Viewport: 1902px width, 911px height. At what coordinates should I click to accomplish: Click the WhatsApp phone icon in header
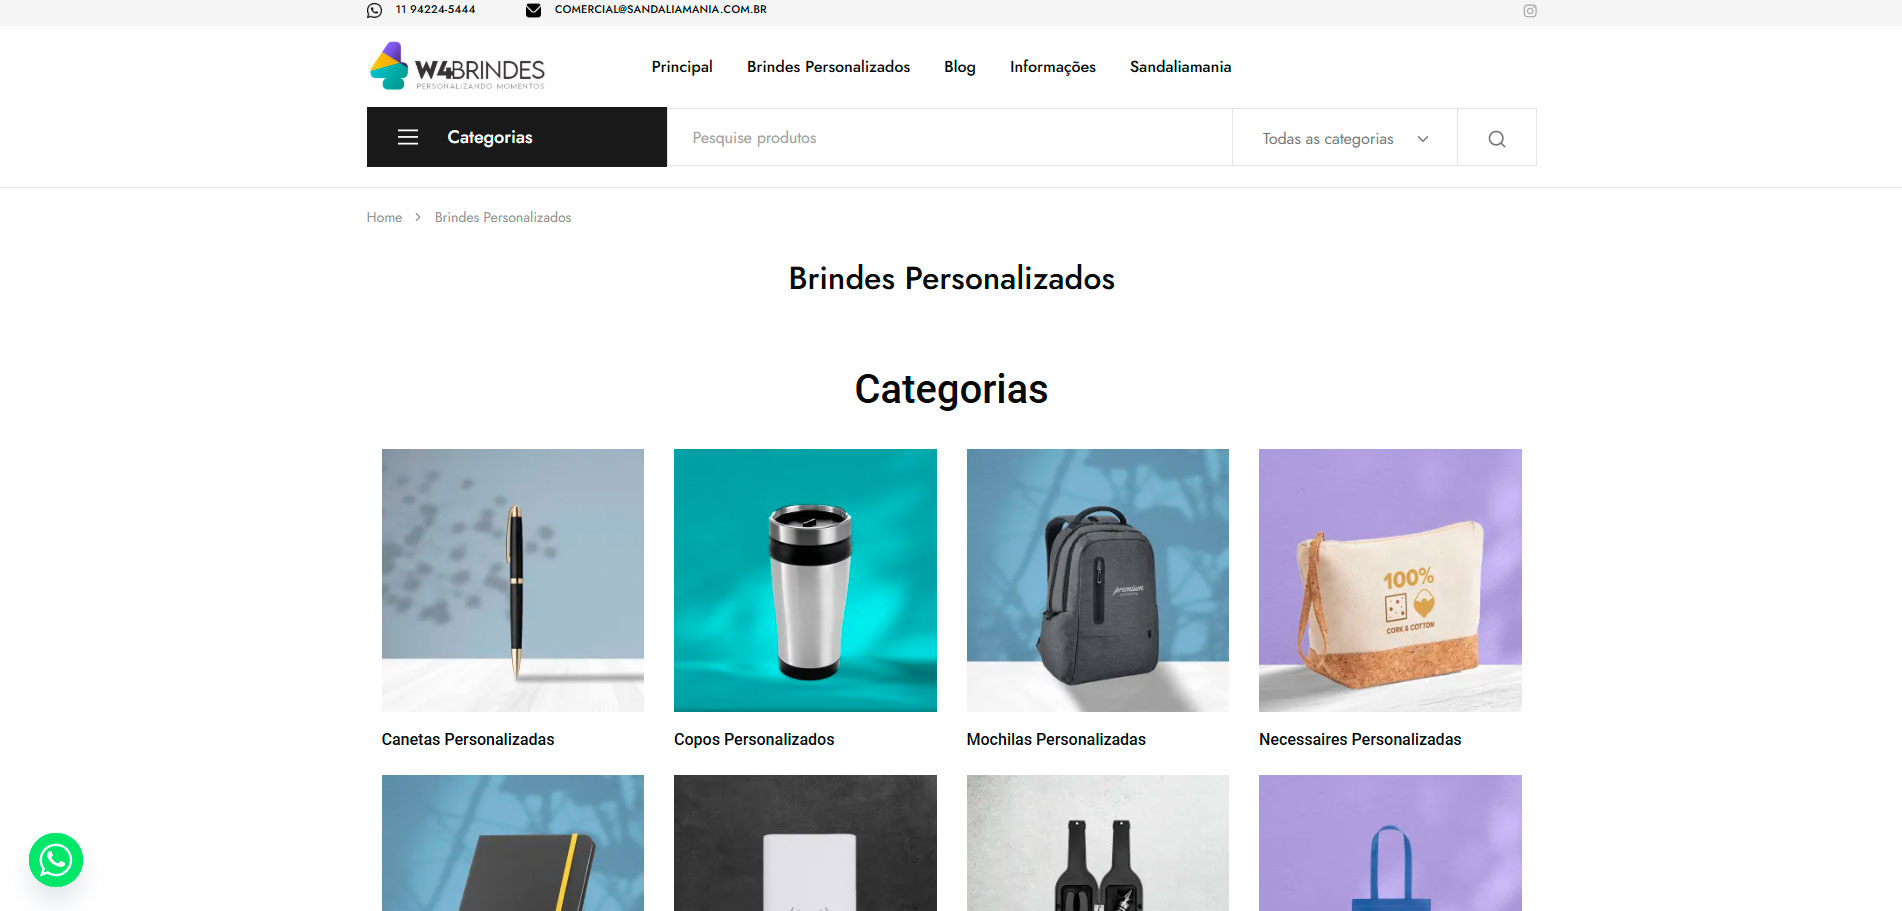point(375,10)
